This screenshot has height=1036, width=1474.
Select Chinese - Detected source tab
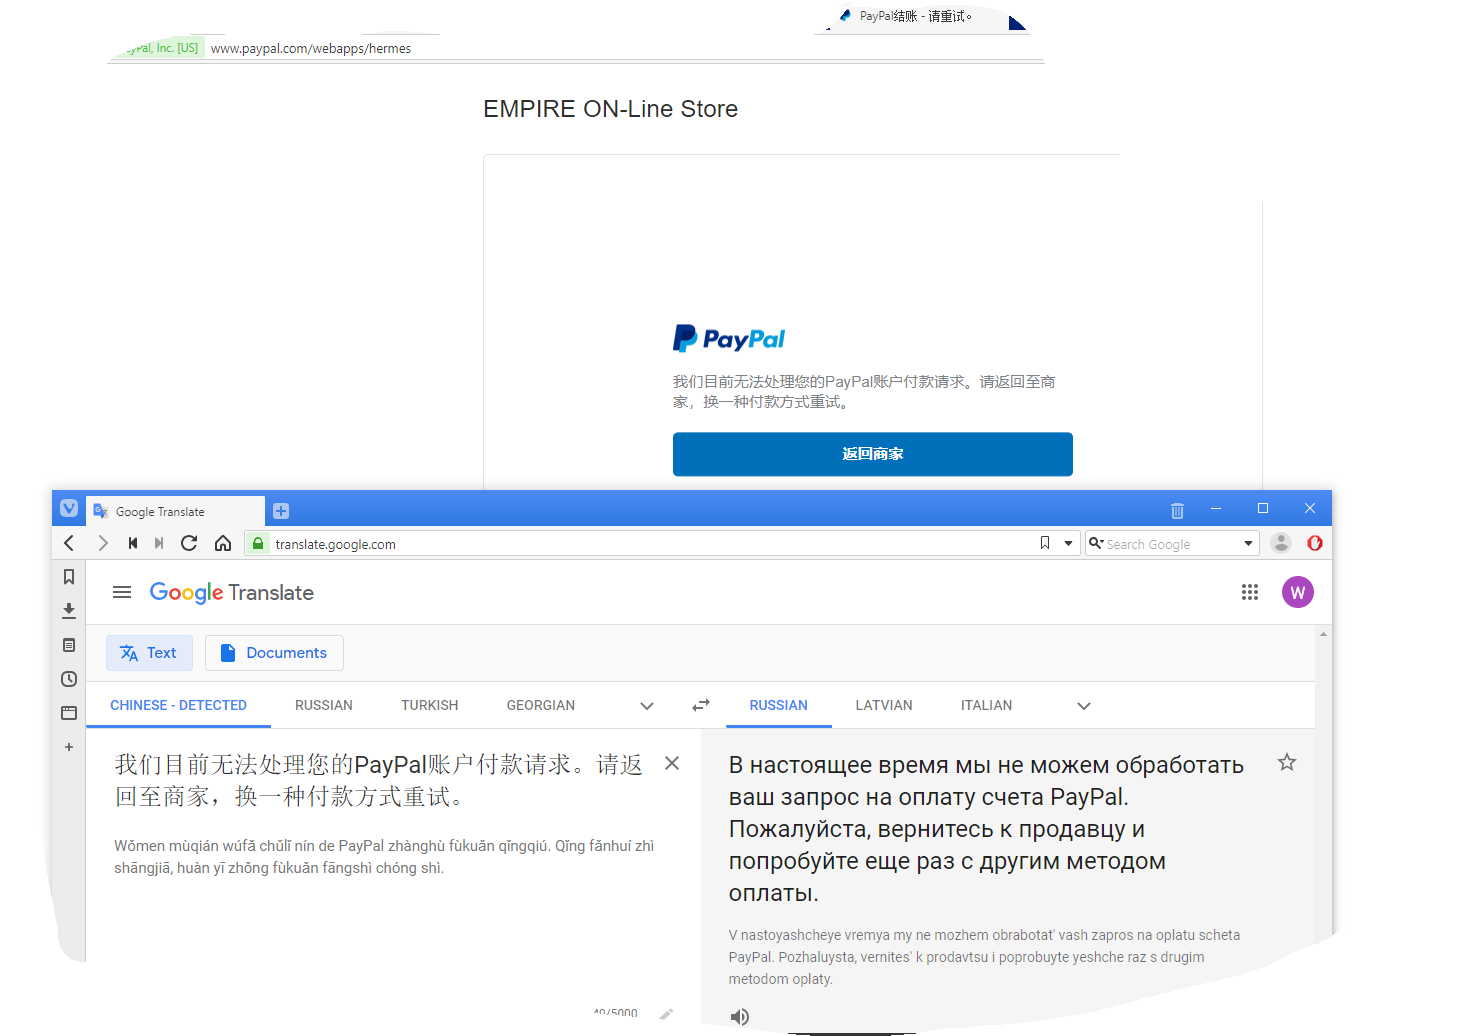(x=178, y=705)
